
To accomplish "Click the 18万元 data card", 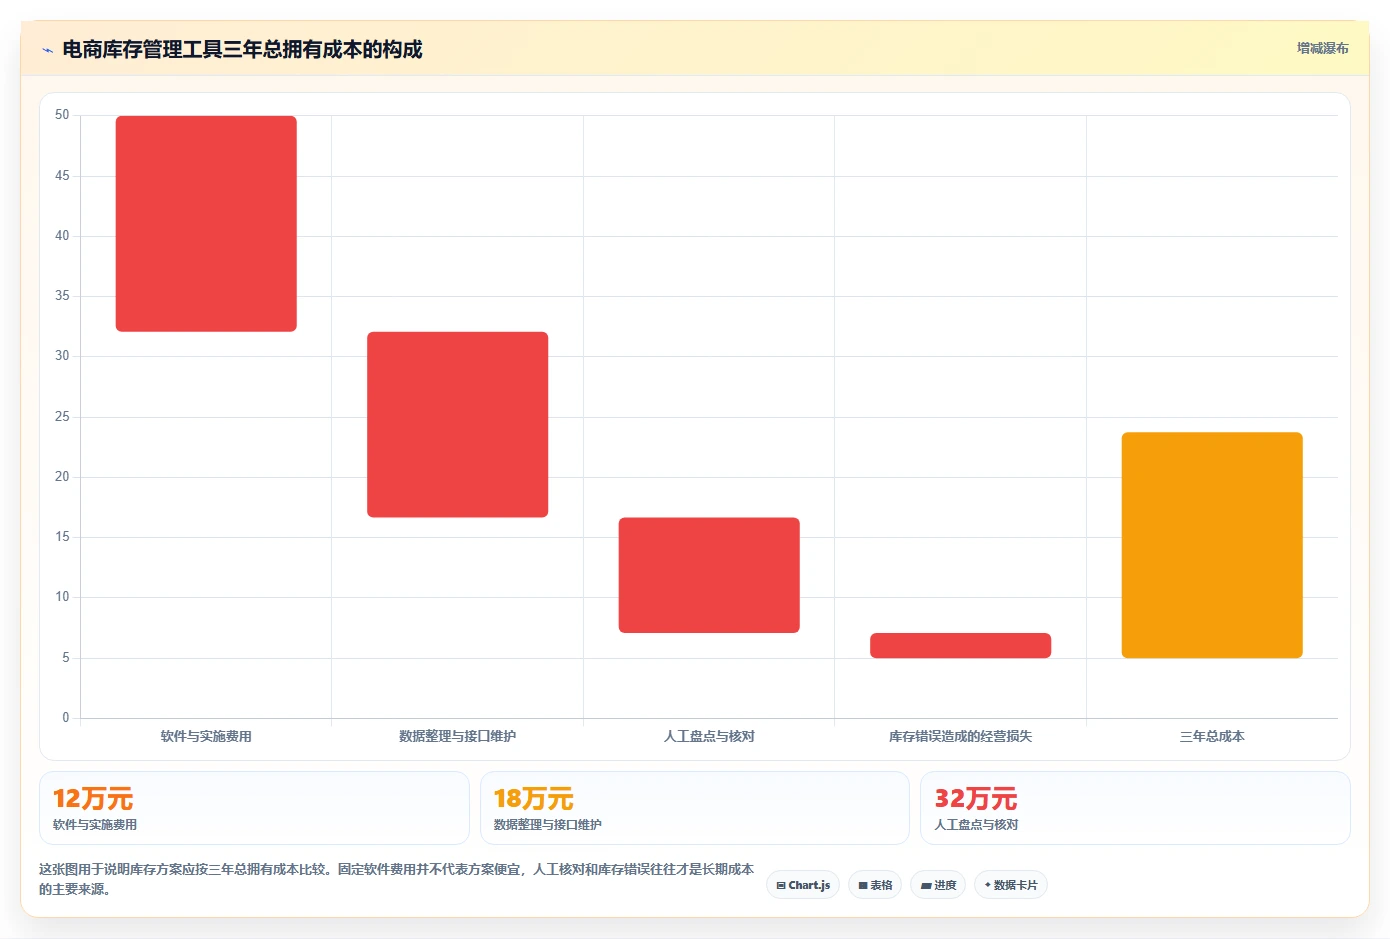I will coord(695,808).
